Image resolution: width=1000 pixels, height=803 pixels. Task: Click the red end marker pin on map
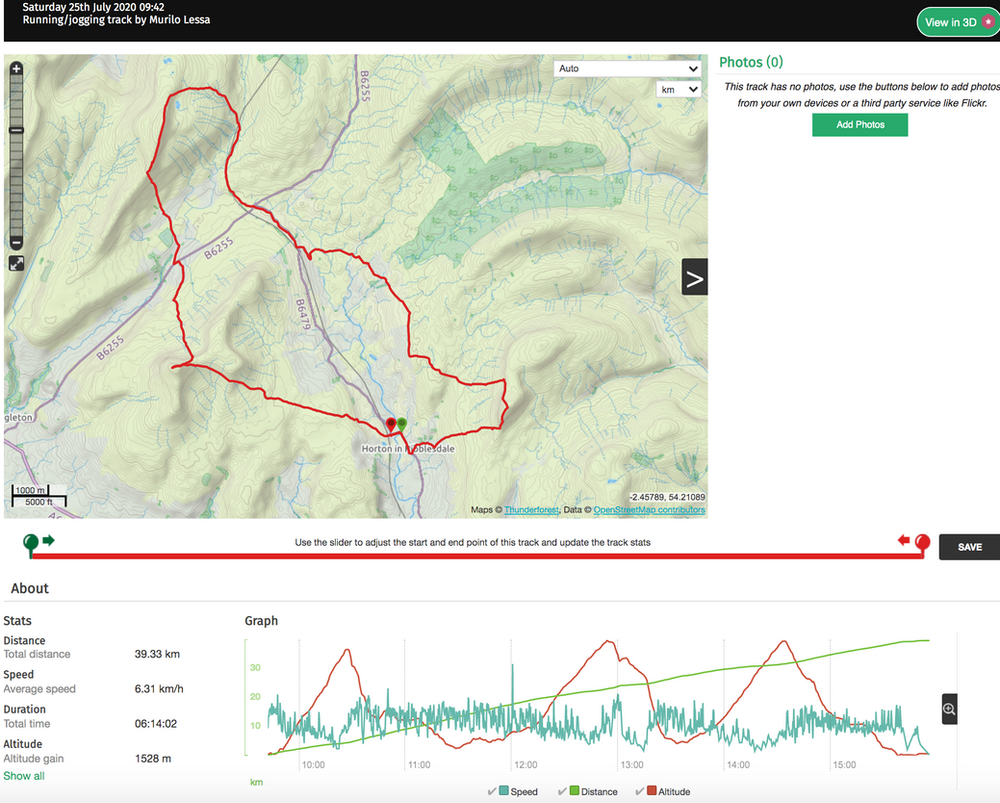391,424
